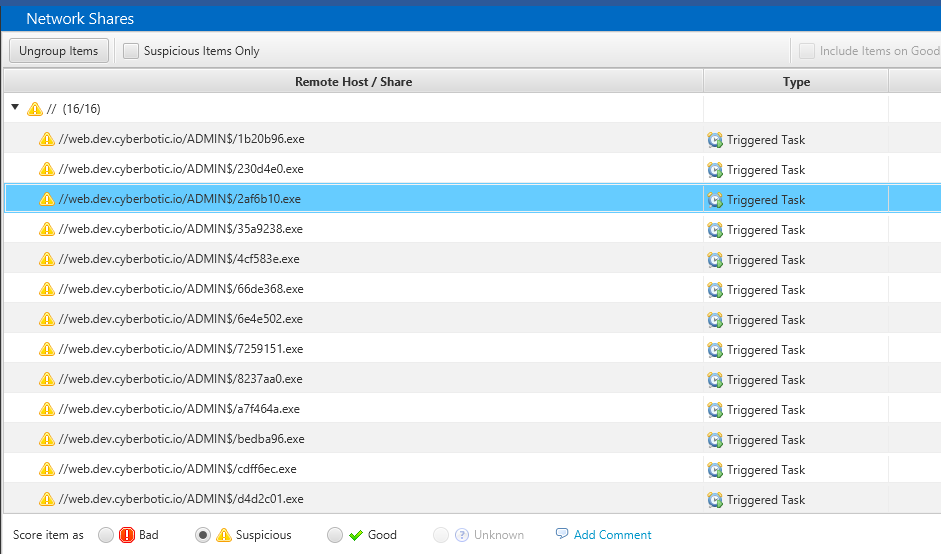This screenshot has height=554, width=941.
Task: Sort by Remote Host / Share column
Action: [x=353, y=82]
